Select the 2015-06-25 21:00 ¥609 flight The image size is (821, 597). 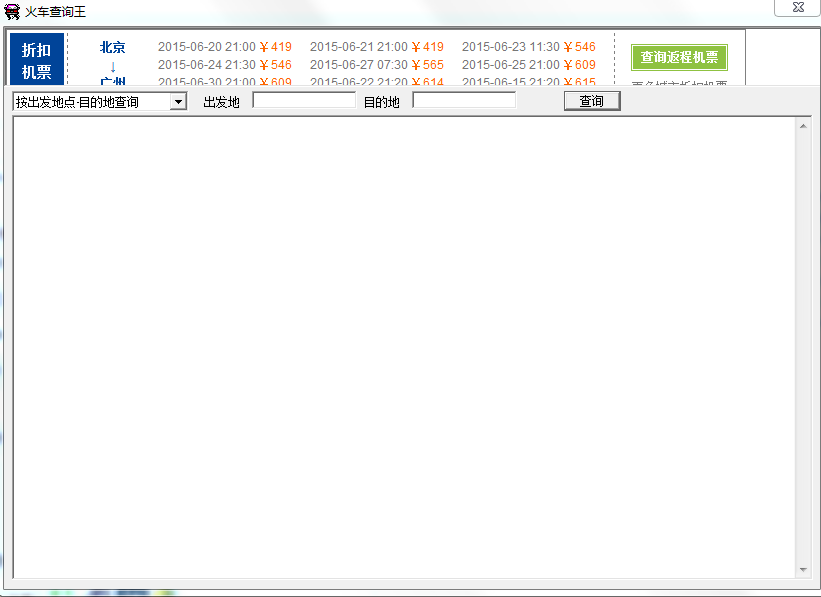pyautogui.click(x=527, y=63)
